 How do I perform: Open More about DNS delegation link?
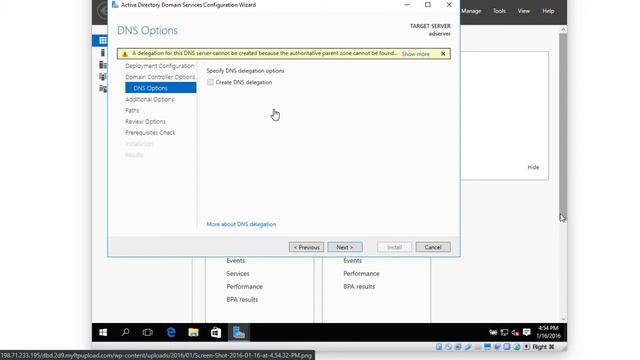click(241, 224)
